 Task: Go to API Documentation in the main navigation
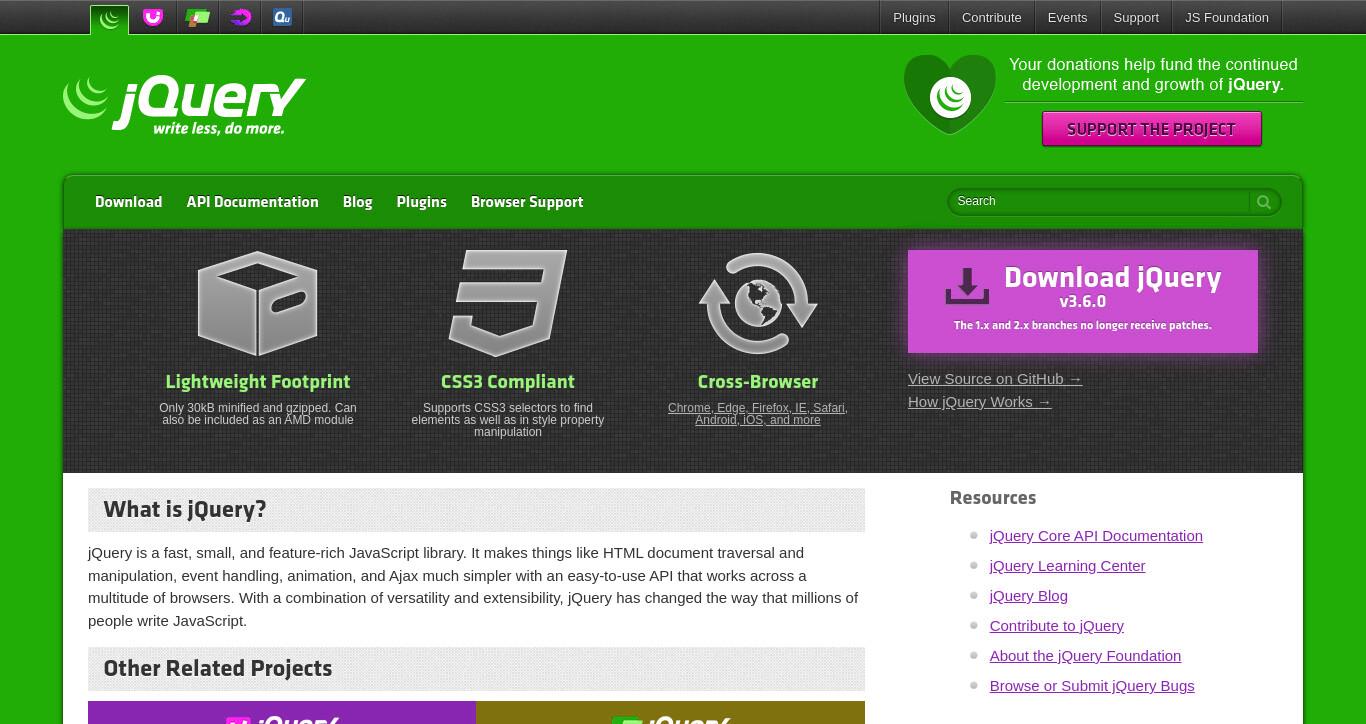252,202
